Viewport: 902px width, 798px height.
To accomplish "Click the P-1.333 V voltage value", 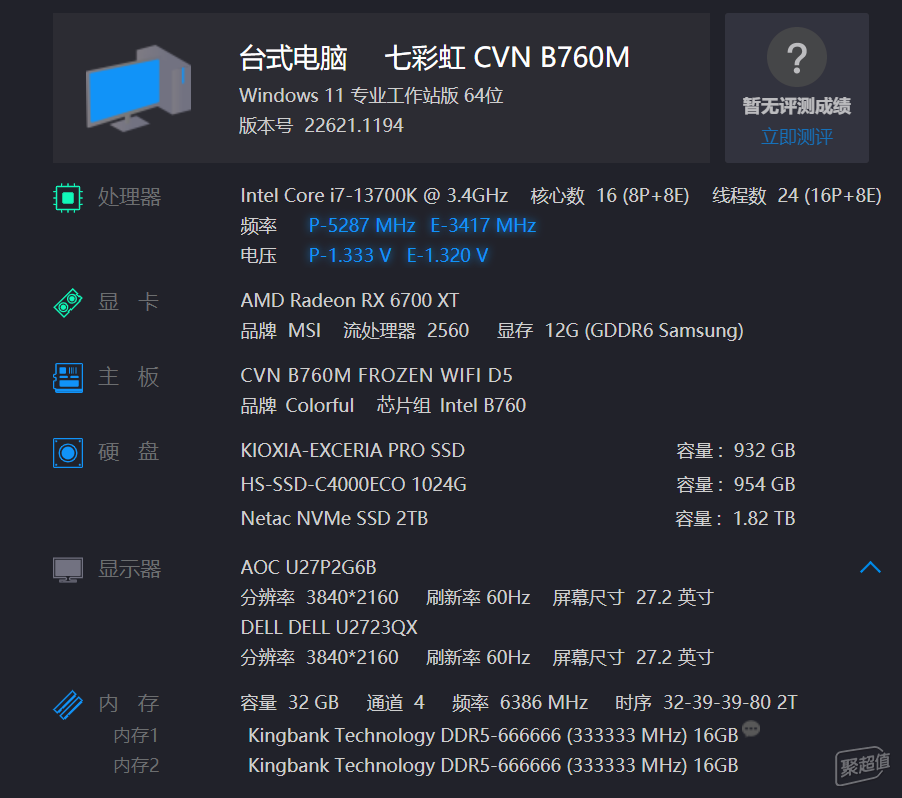I will point(350,255).
